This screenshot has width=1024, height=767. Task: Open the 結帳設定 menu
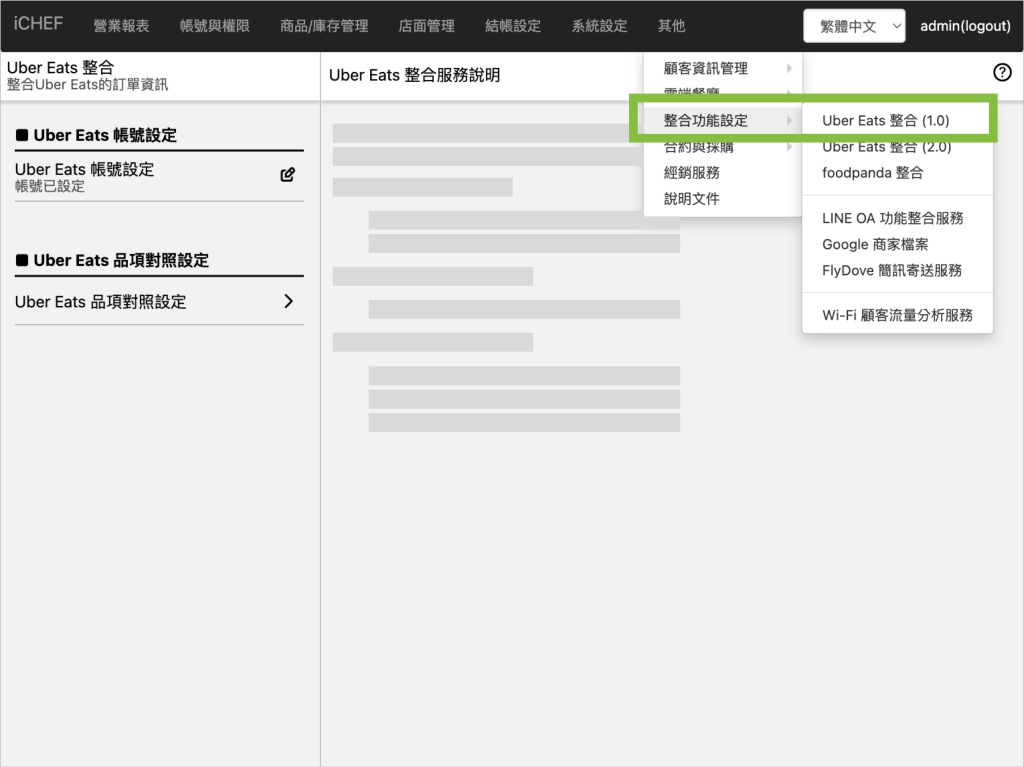click(x=513, y=26)
